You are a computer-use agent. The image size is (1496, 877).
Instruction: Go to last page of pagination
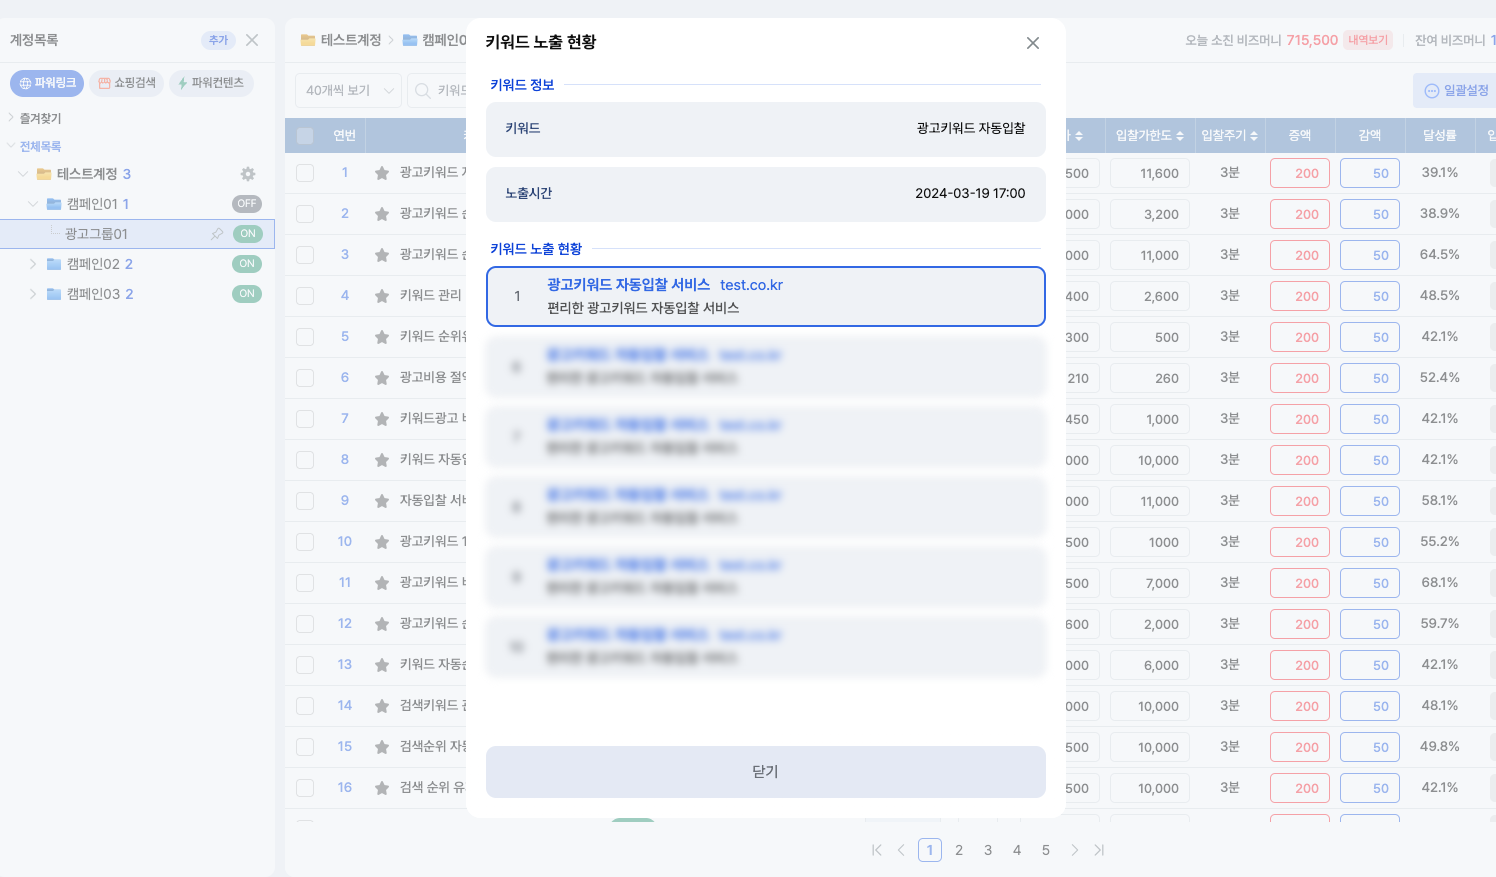(1099, 850)
